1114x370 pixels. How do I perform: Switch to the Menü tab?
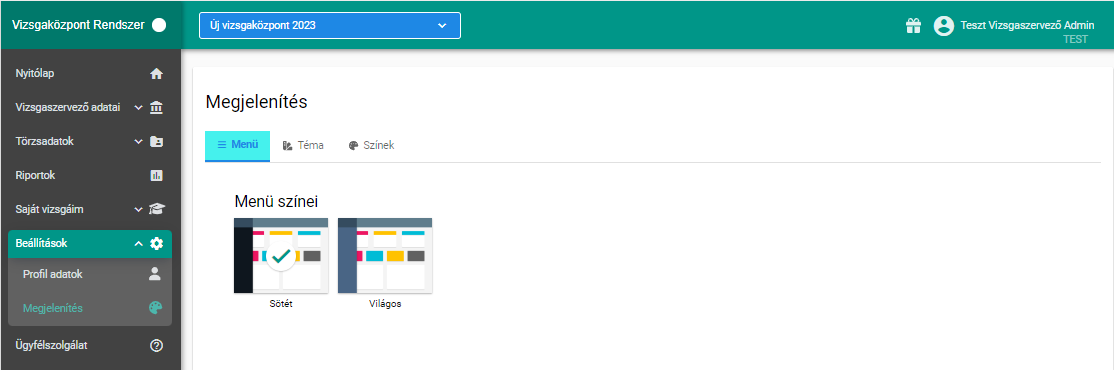tap(237, 146)
